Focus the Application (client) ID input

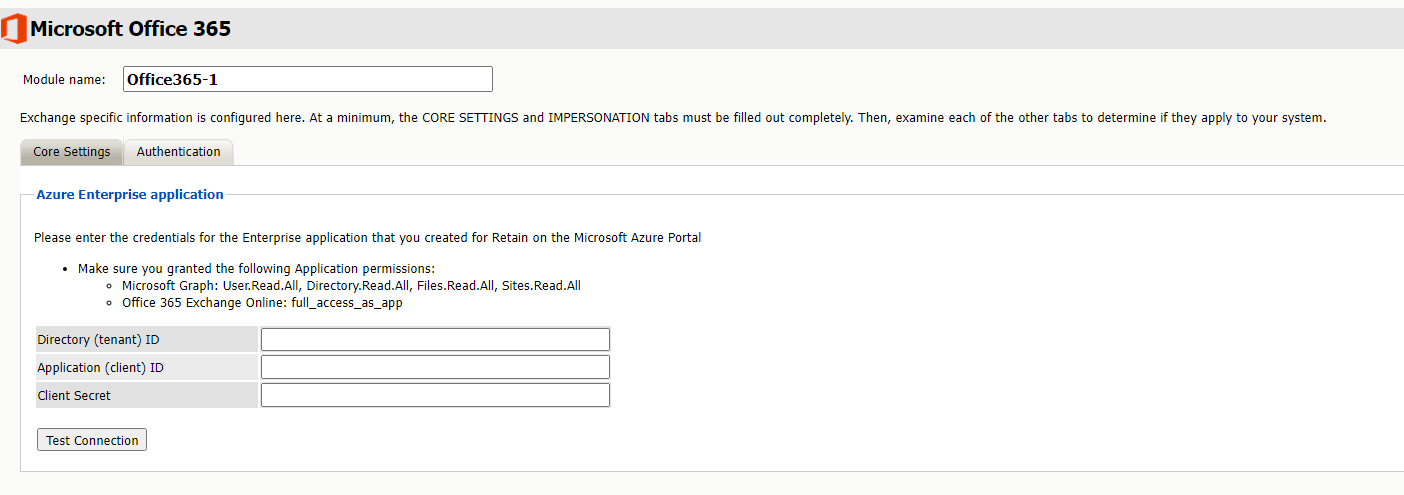tap(435, 367)
